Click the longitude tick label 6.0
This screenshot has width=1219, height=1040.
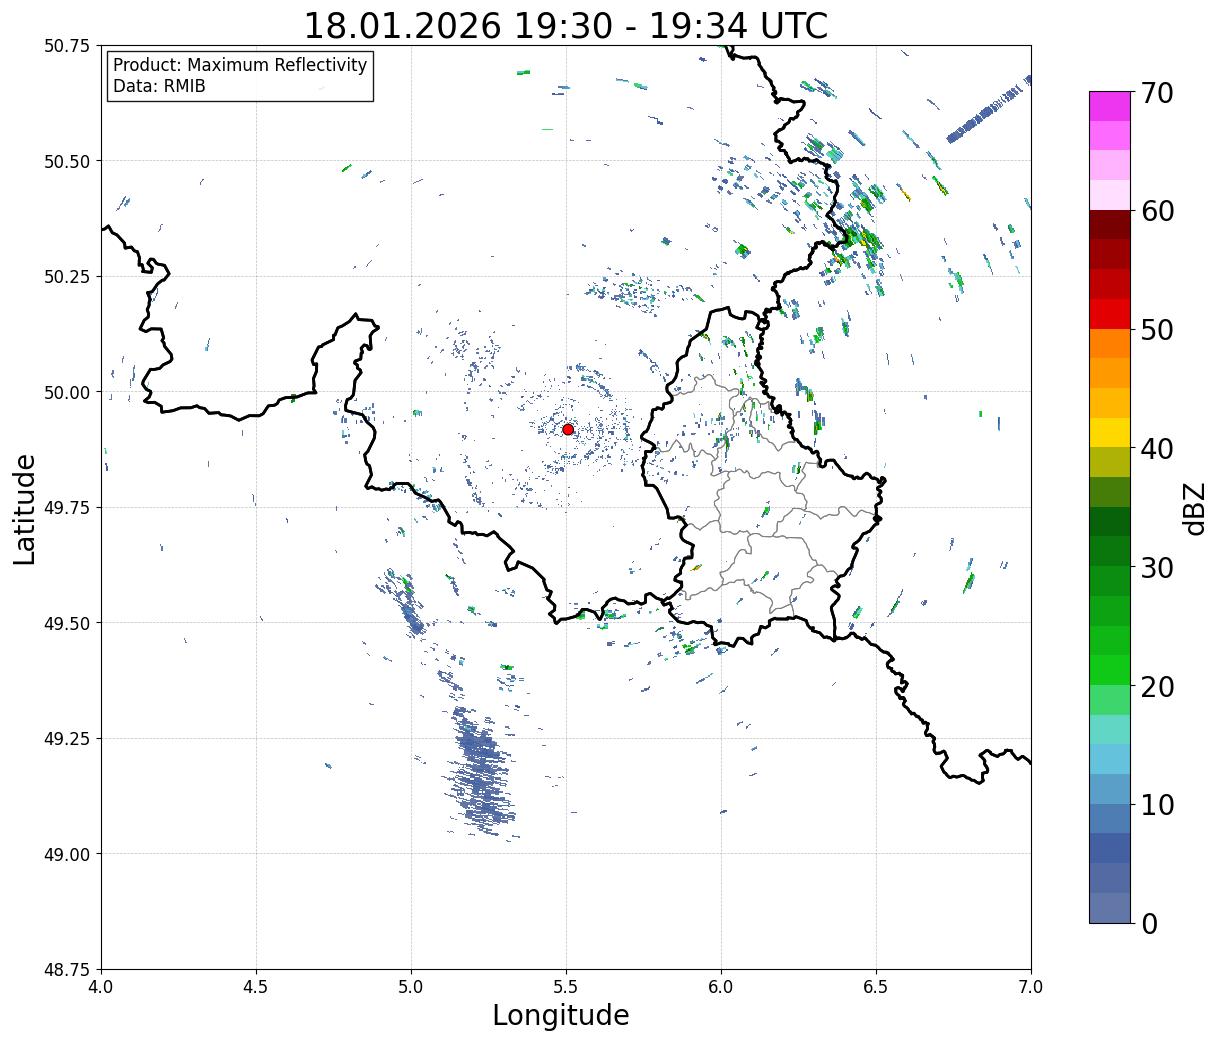(721, 987)
